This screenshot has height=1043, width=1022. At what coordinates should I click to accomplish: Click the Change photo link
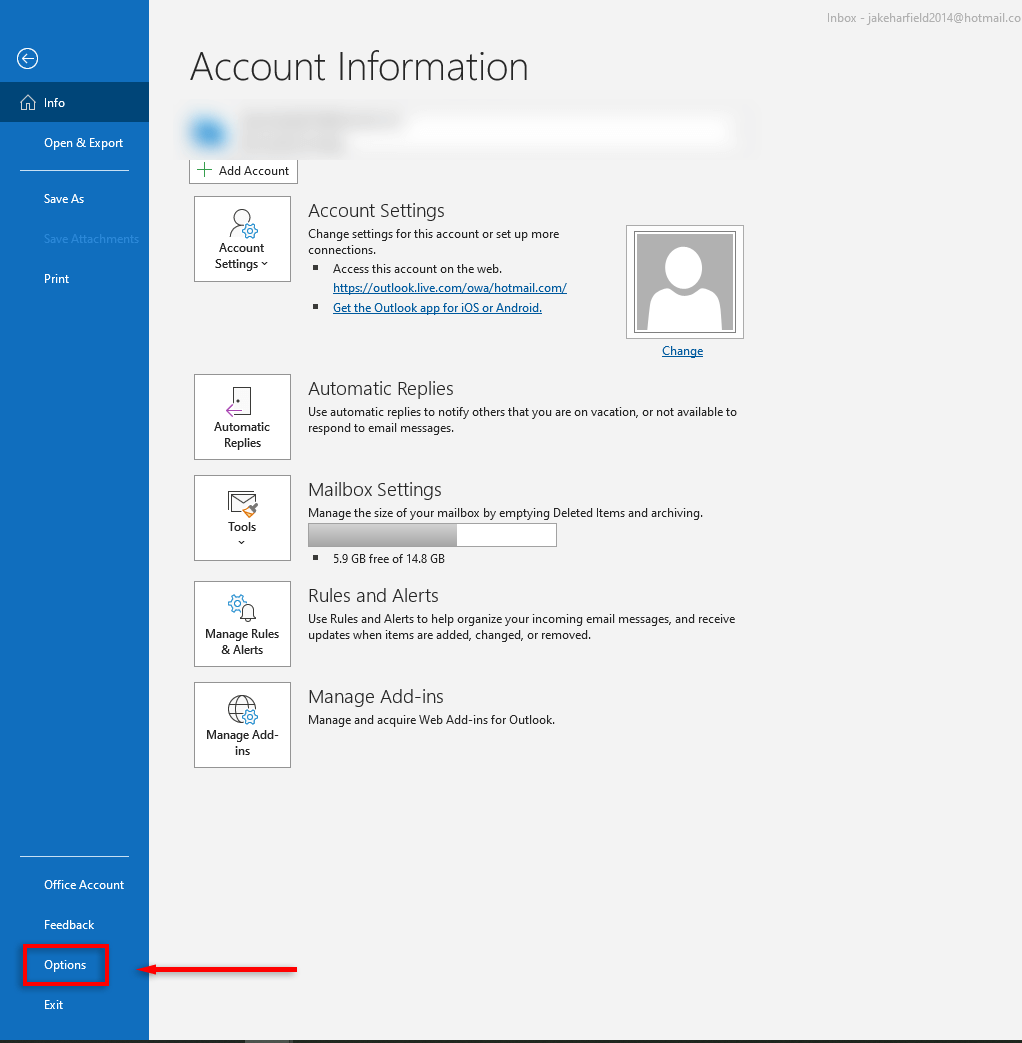682,351
